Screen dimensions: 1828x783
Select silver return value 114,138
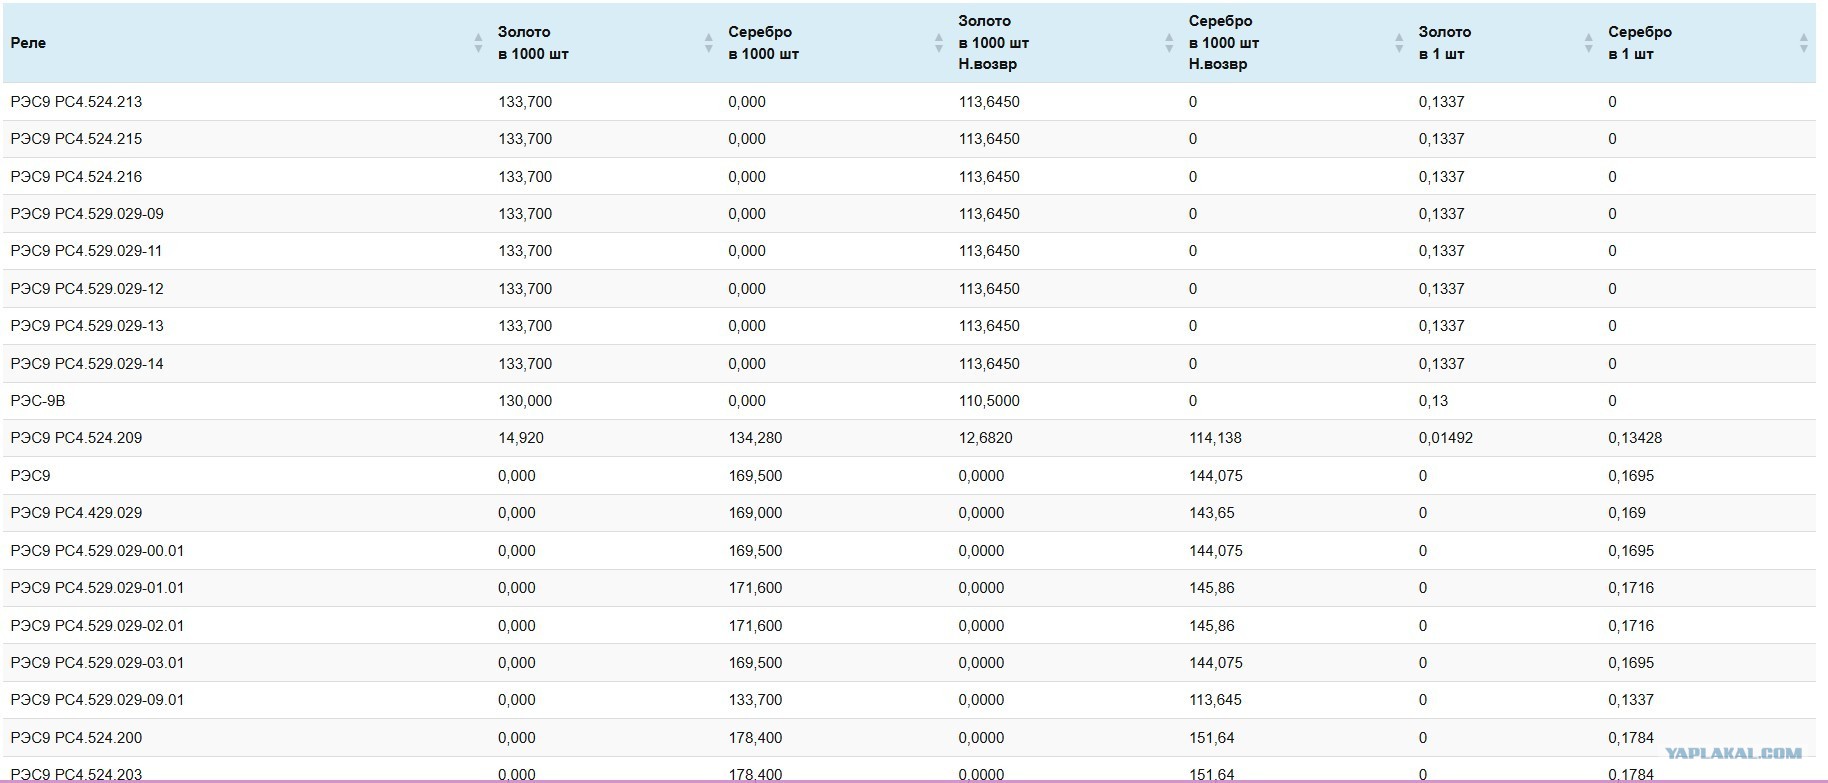click(1216, 438)
